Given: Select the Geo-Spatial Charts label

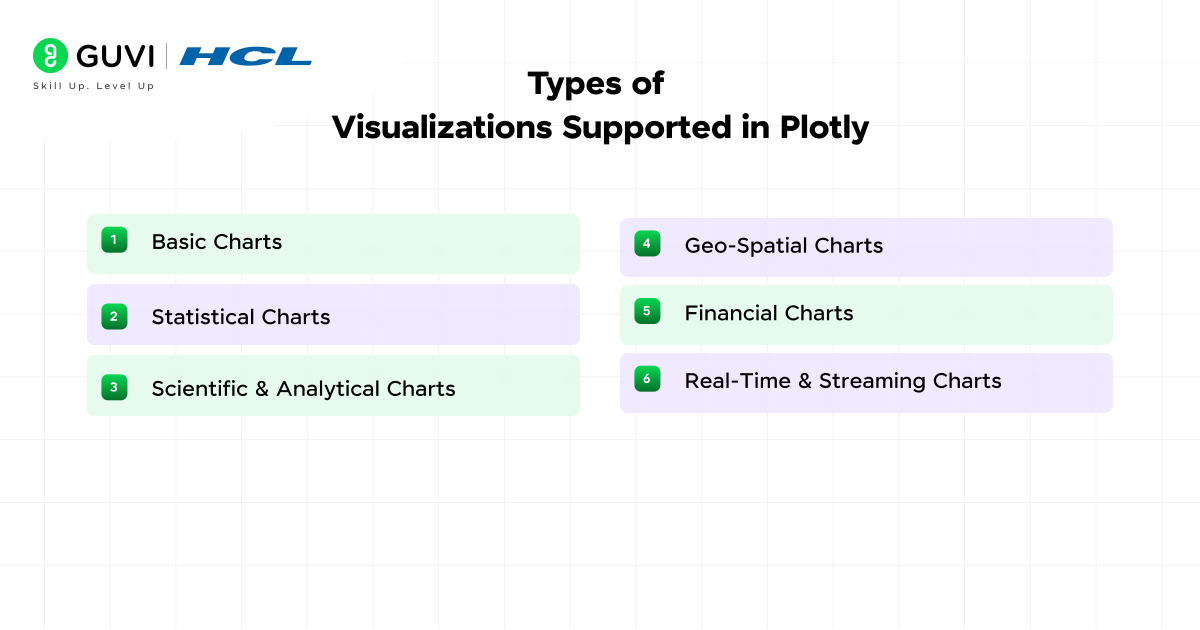Looking at the screenshot, I should click(x=784, y=246).
